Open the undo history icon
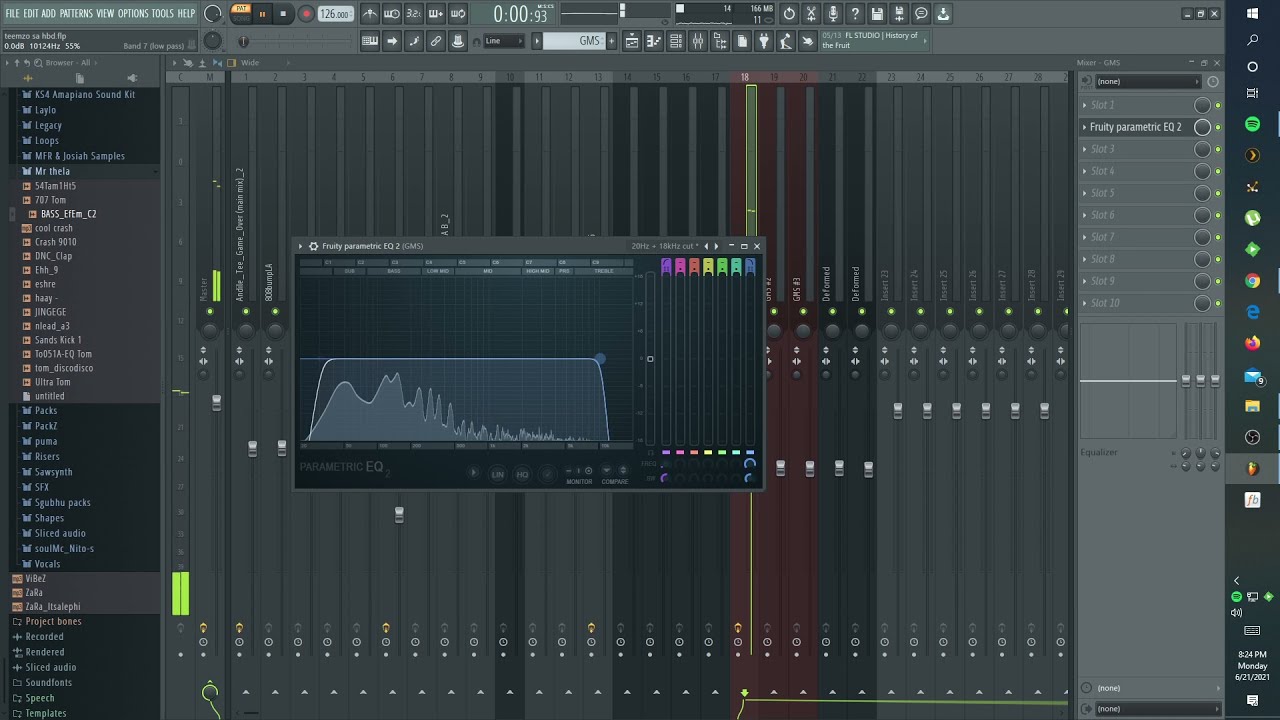The height and width of the screenshot is (720, 1280). point(789,14)
